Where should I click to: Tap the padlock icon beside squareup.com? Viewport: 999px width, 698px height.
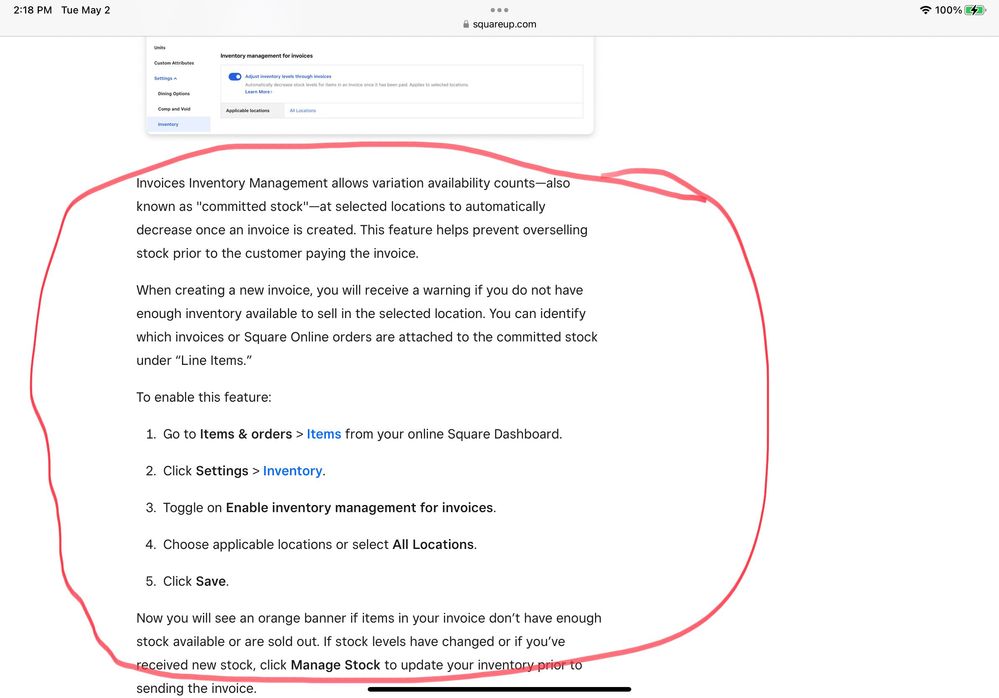point(466,24)
